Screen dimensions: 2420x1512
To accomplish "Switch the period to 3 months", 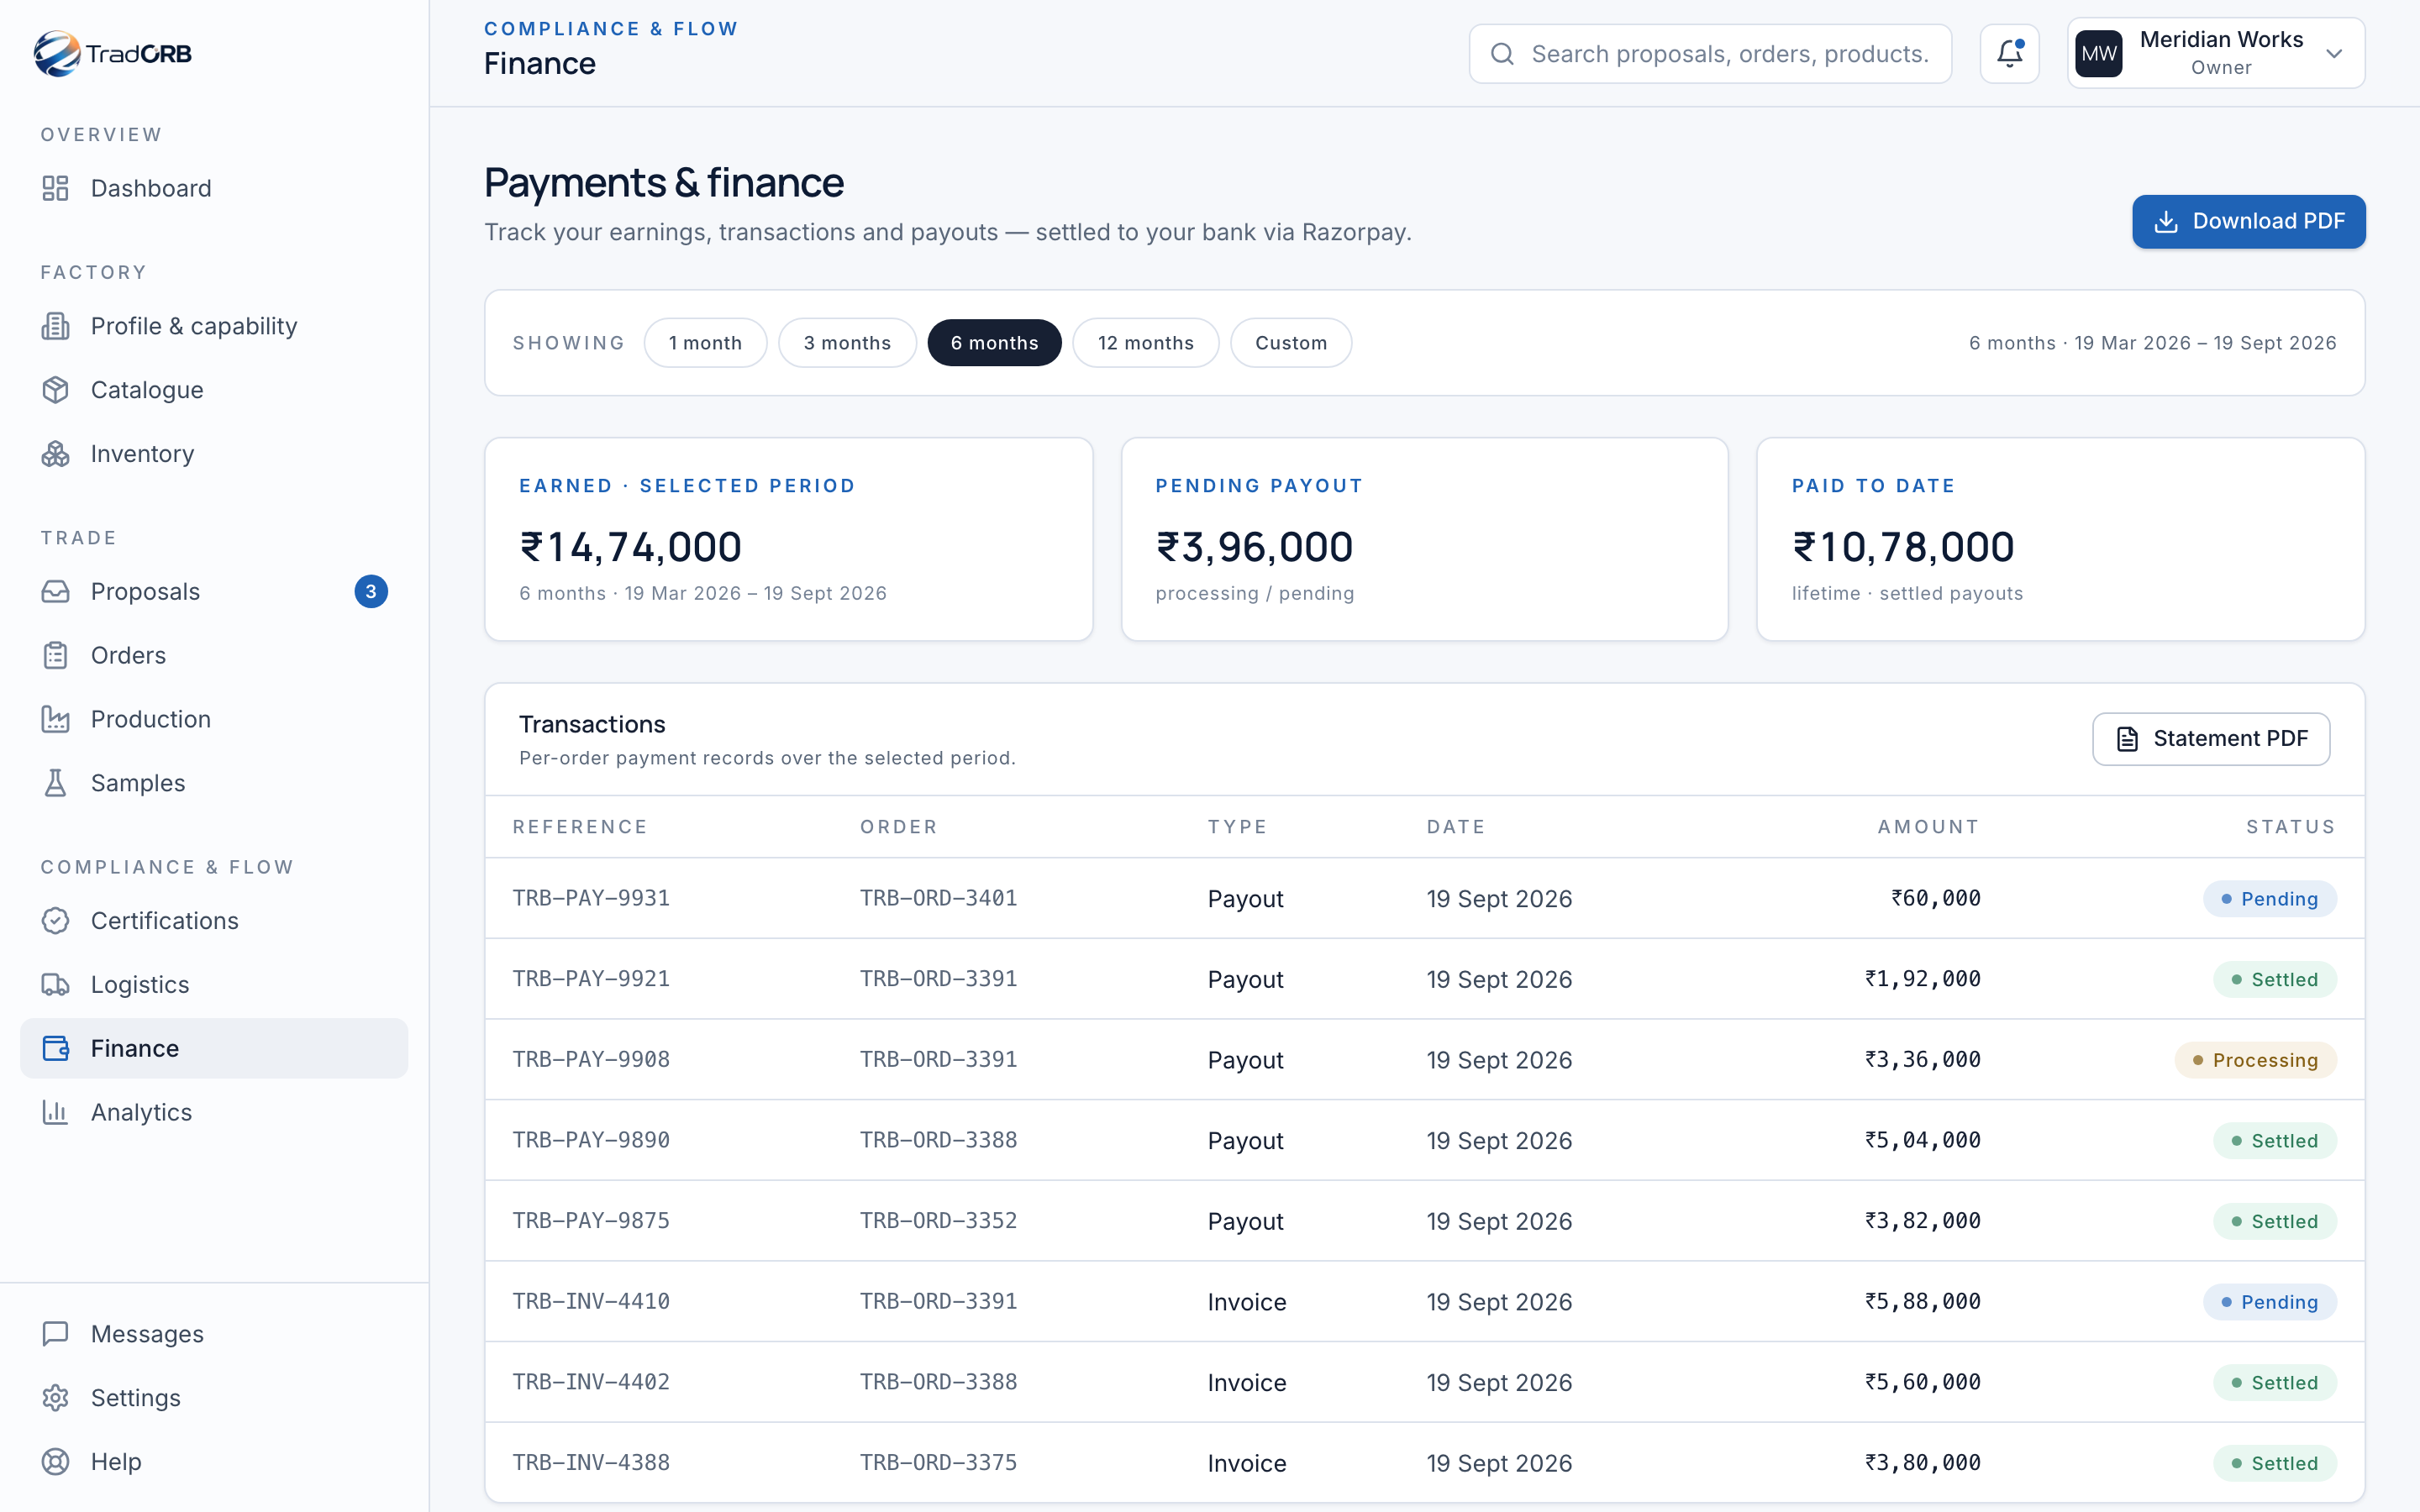I will [847, 343].
